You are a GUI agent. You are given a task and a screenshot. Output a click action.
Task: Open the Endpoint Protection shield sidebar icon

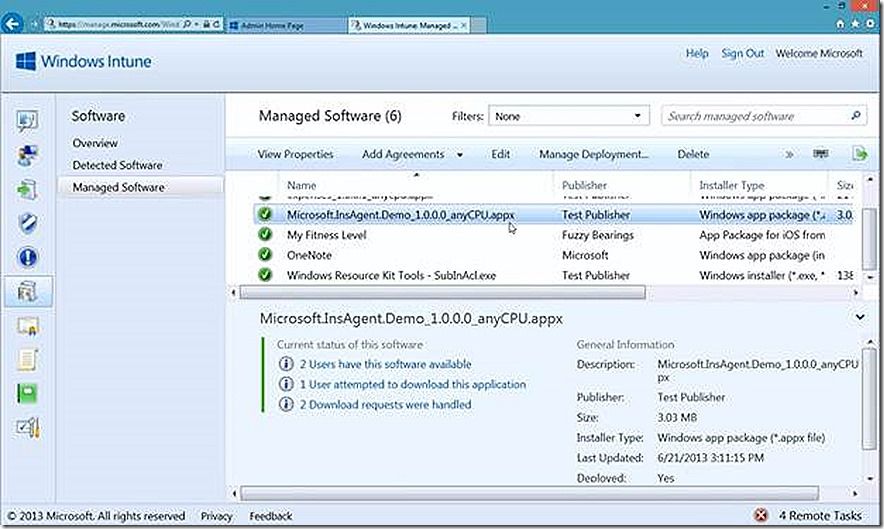(27, 223)
